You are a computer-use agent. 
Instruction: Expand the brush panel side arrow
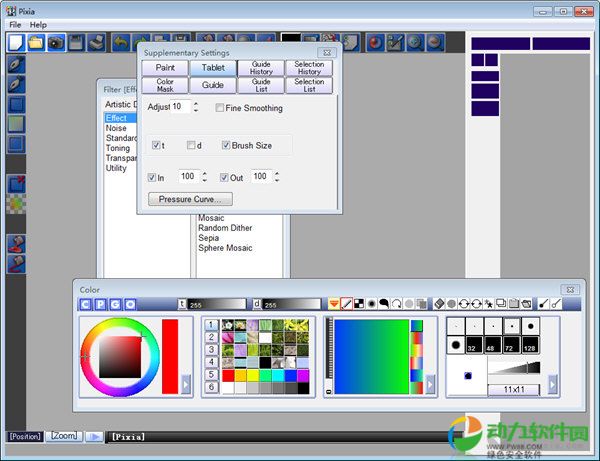click(x=552, y=383)
